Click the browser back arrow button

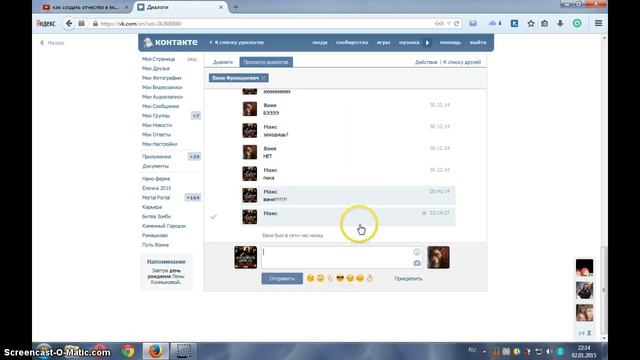pos(69,23)
